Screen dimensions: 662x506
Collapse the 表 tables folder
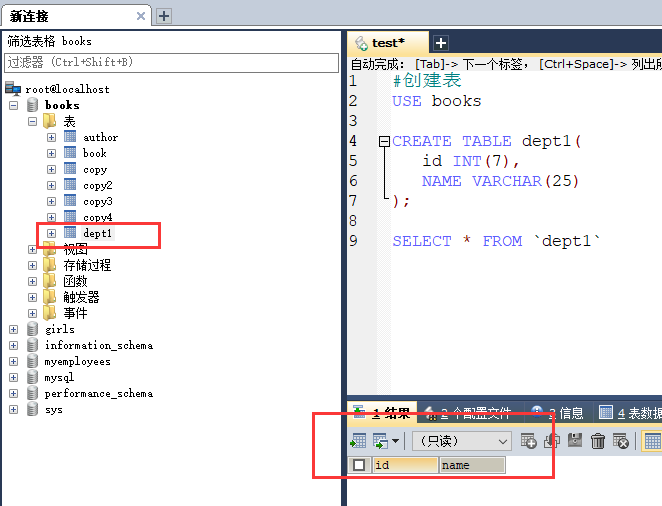(x=33, y=122)
